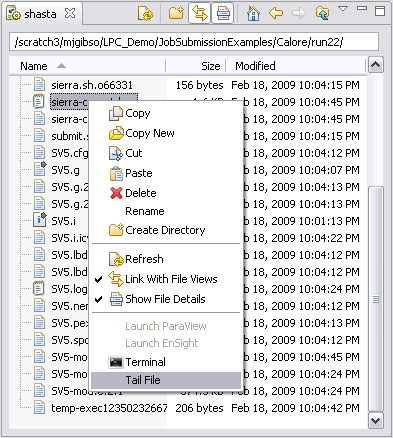Choose Rename from the context menu
Screen dimensions: 393x438
click(x=166, y=211)
